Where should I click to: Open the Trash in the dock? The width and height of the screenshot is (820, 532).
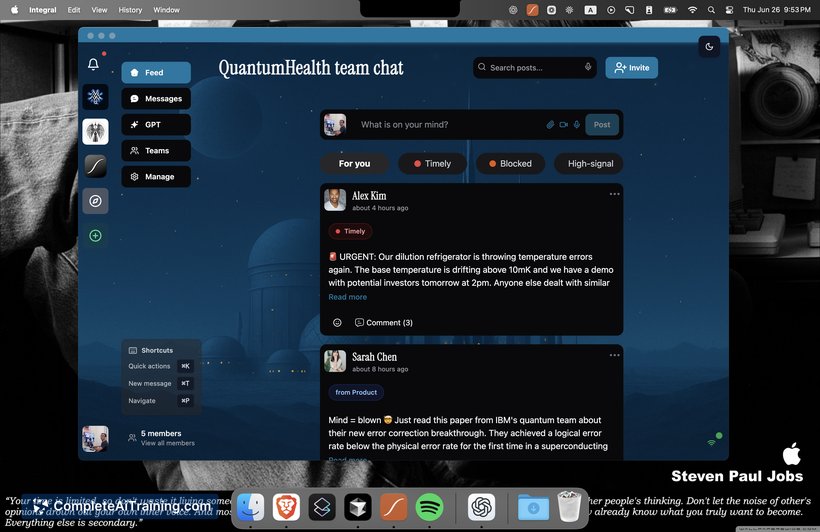point(569,506)
